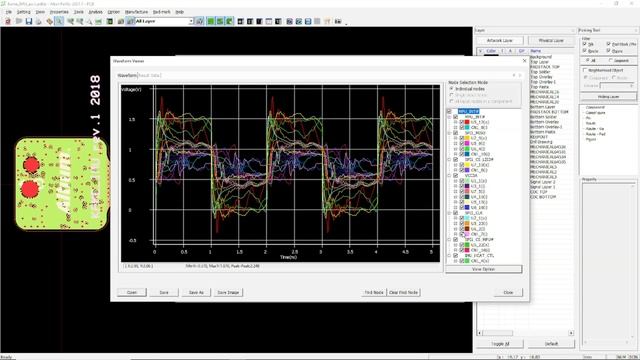Viewport: 640px width, 360px height.
Task: Click the blue disk icon near toolbar end
Action: point(308,21)
